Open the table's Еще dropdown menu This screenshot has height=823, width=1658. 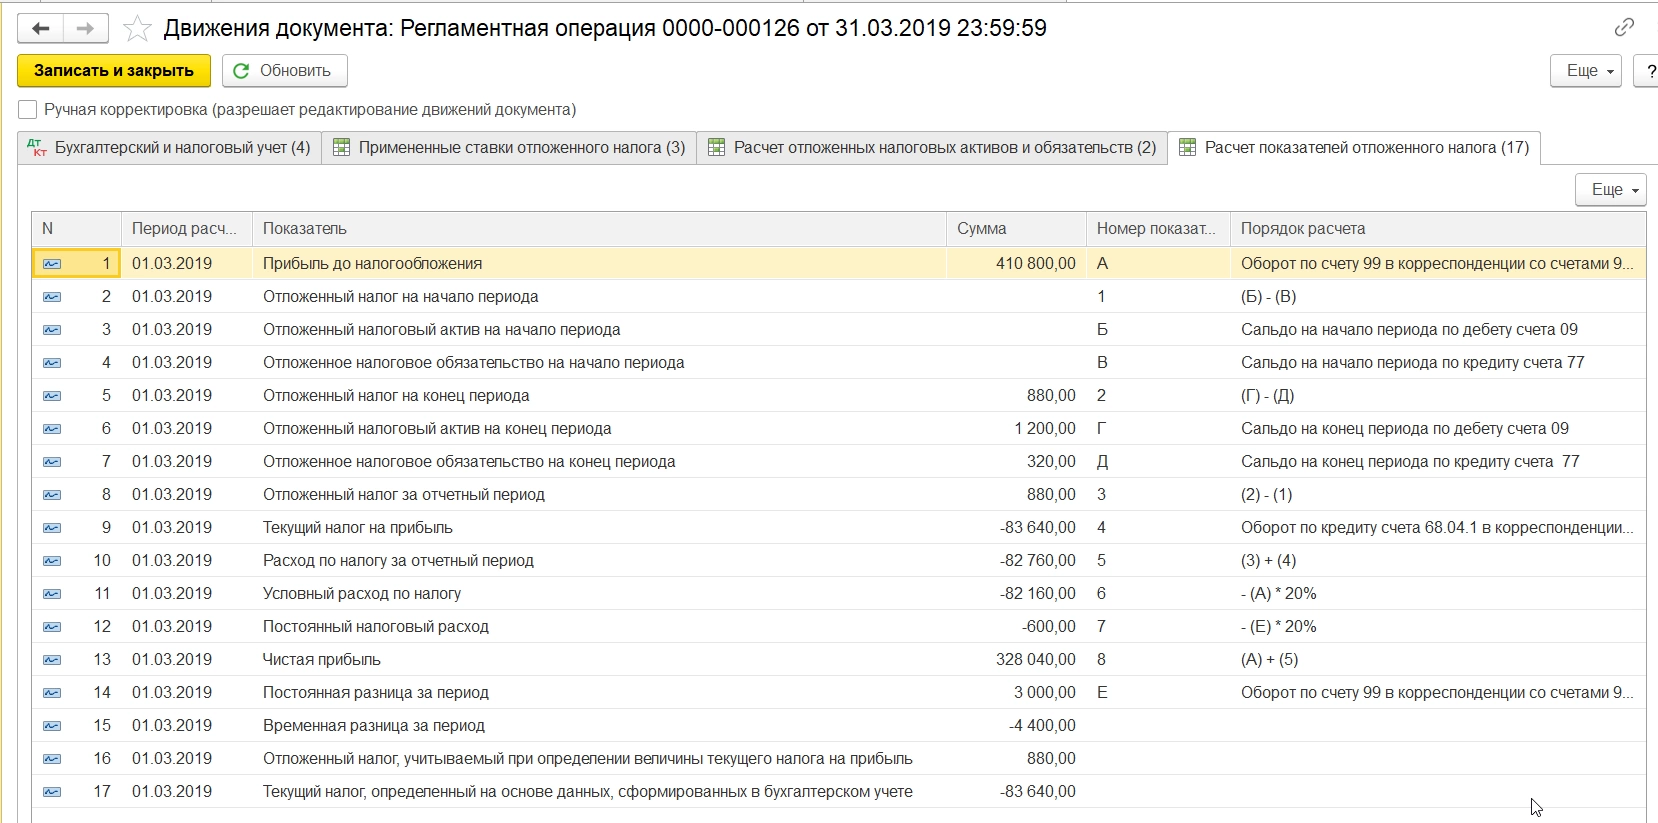point(1610,190)
